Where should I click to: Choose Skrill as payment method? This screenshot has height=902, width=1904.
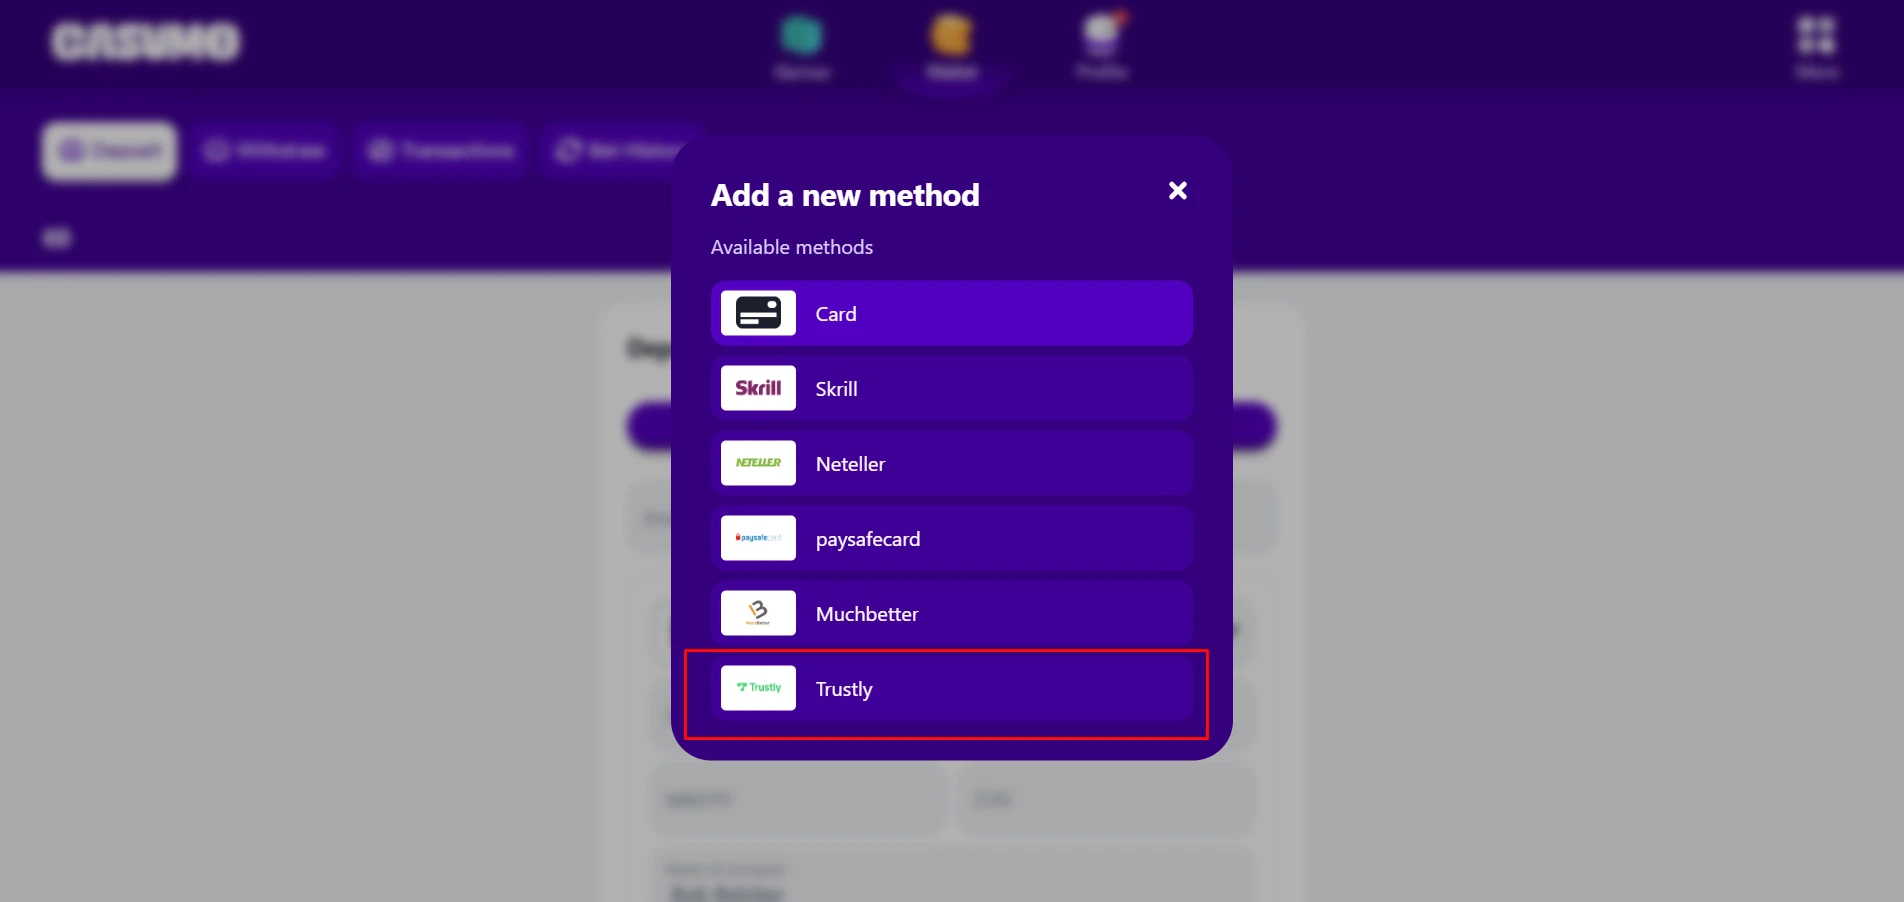point(952,389)
